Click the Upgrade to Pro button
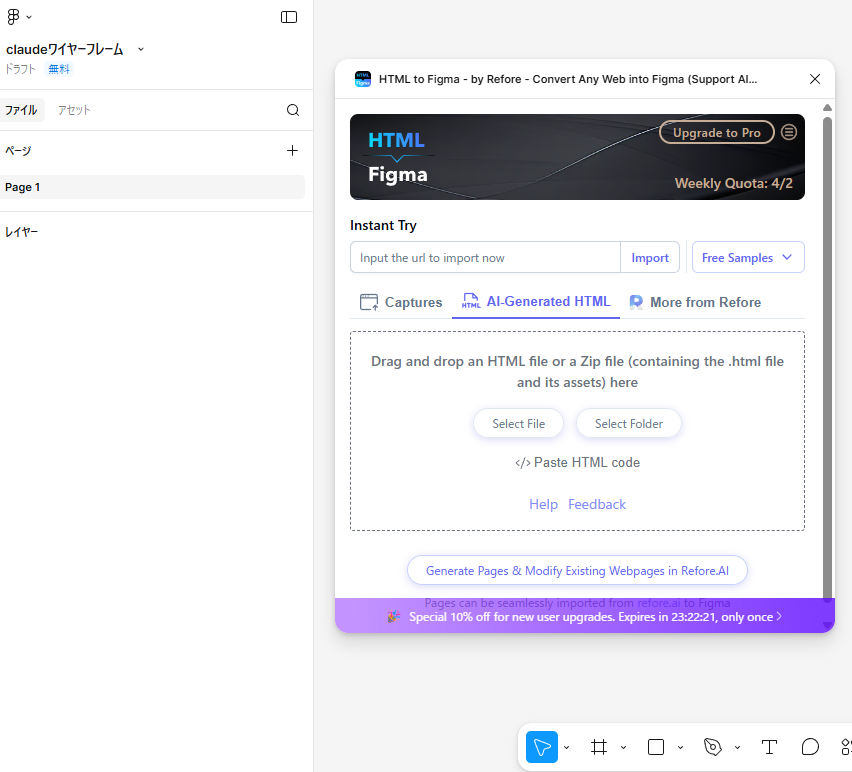This screenshot has height=772, width=852. [716, 132]
